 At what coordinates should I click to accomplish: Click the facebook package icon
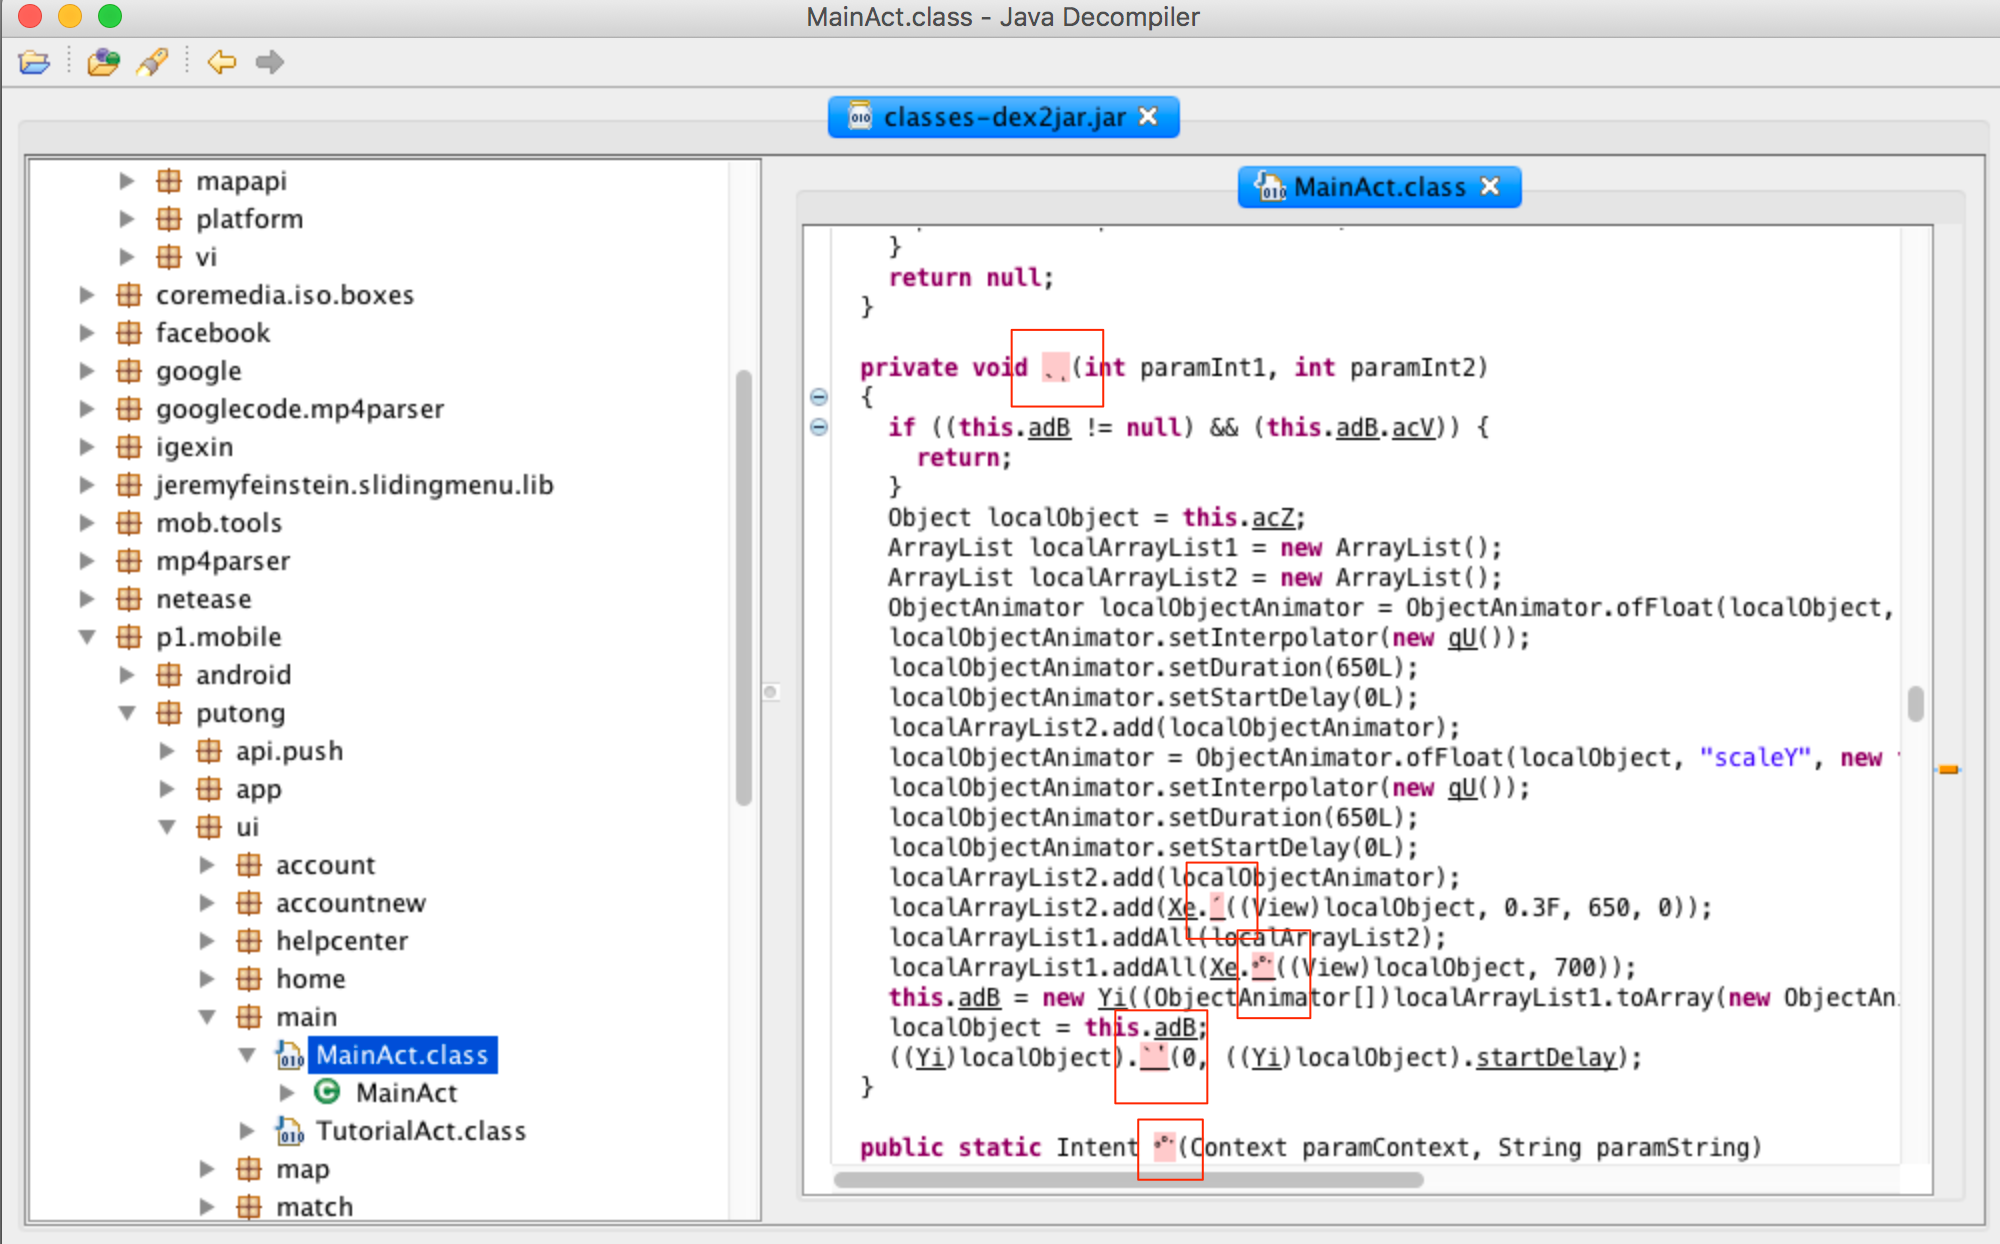129,333
